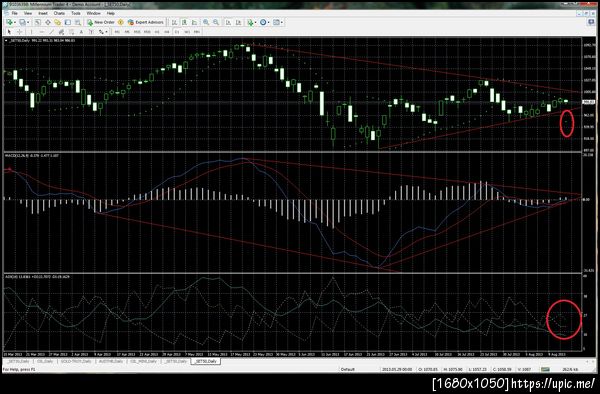This screenshot has width=600, height=394.
Task: Toggle the Expert Advisors button
Action: 146,22
